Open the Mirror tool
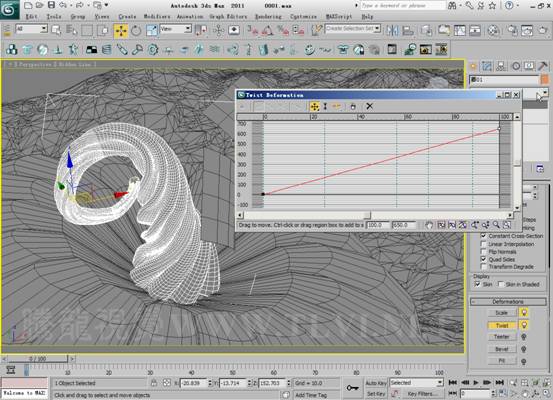The width and height of the screenshot is (553, 400). click(x=392, y=31)
